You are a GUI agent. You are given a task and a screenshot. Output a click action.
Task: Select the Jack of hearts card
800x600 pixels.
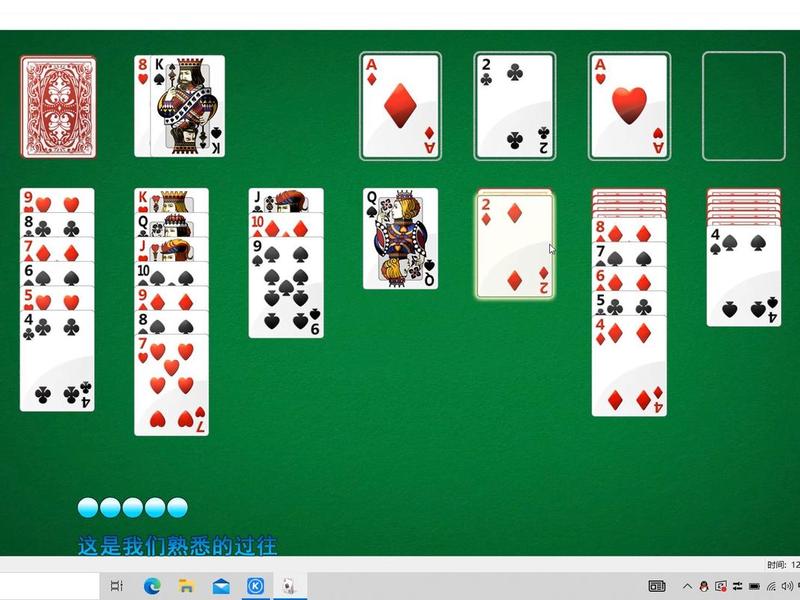point(171,249)
